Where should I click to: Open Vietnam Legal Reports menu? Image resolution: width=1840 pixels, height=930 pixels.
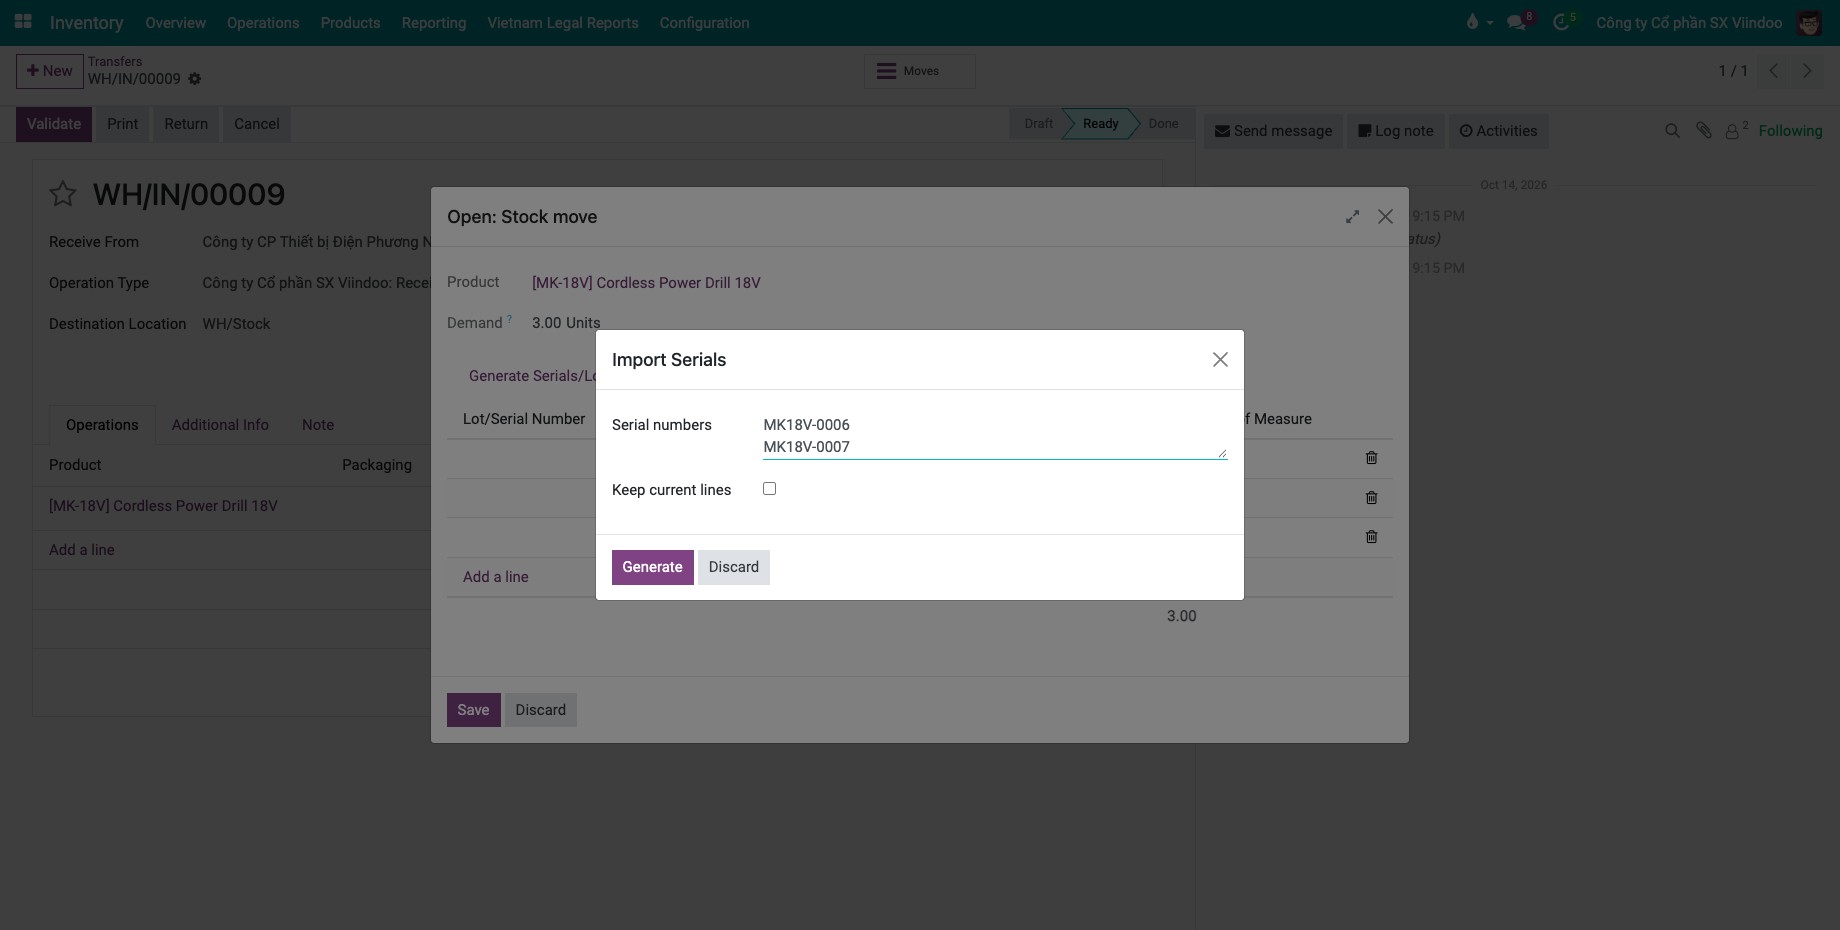[x=563, y=22]
